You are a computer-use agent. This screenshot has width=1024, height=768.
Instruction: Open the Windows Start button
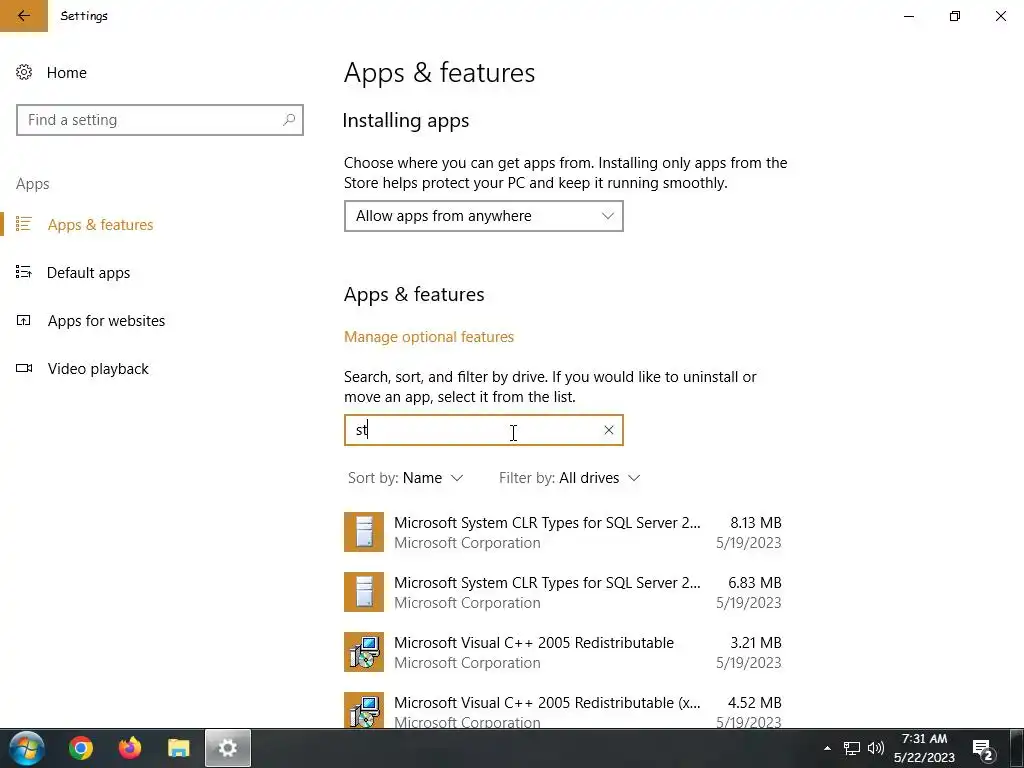point(27,748)
